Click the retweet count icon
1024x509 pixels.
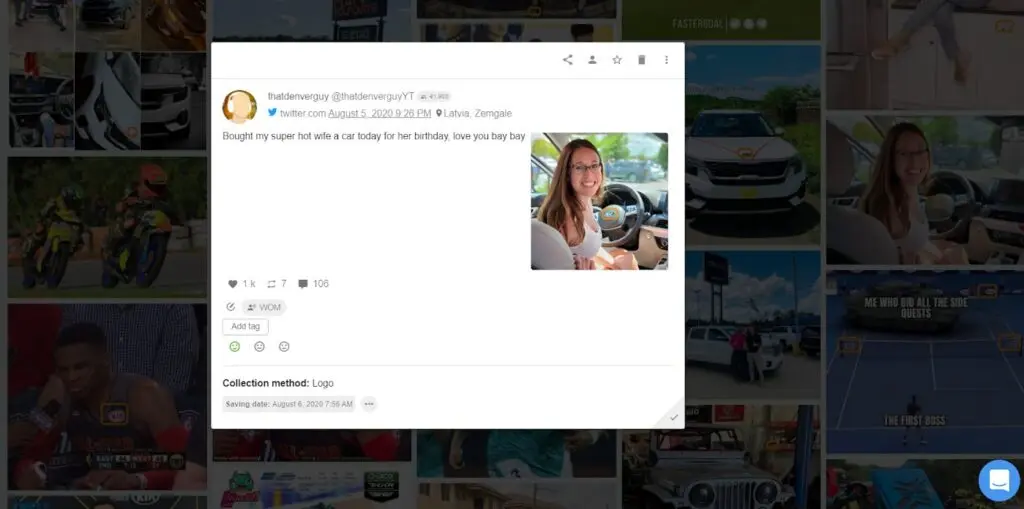271,284
